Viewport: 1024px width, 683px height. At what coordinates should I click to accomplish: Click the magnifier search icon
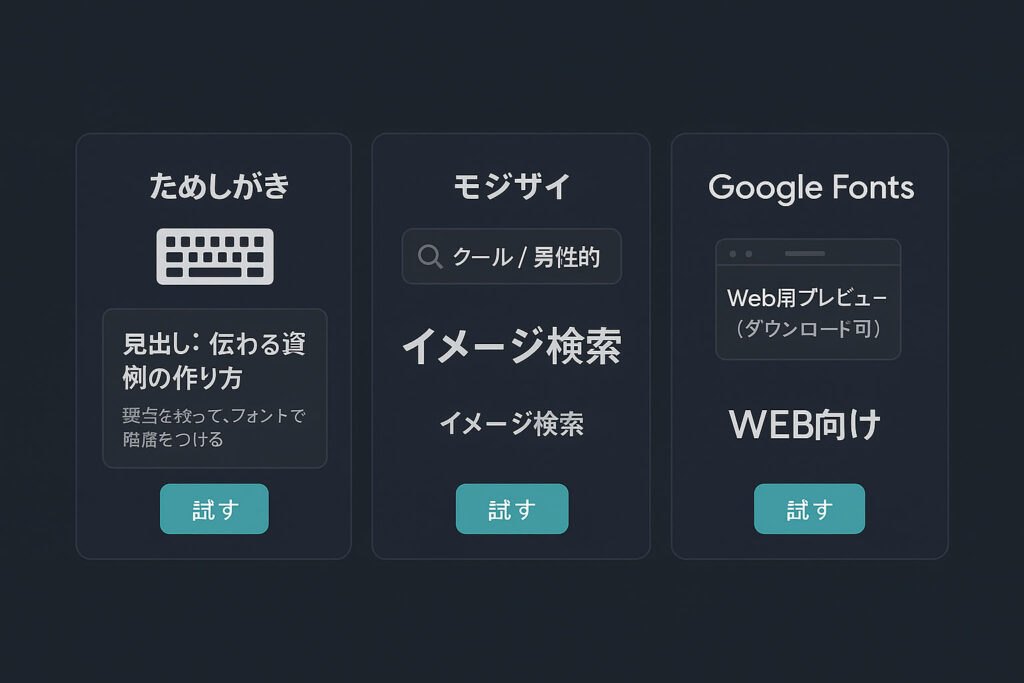pyautogui.click(x=430, y=257)
